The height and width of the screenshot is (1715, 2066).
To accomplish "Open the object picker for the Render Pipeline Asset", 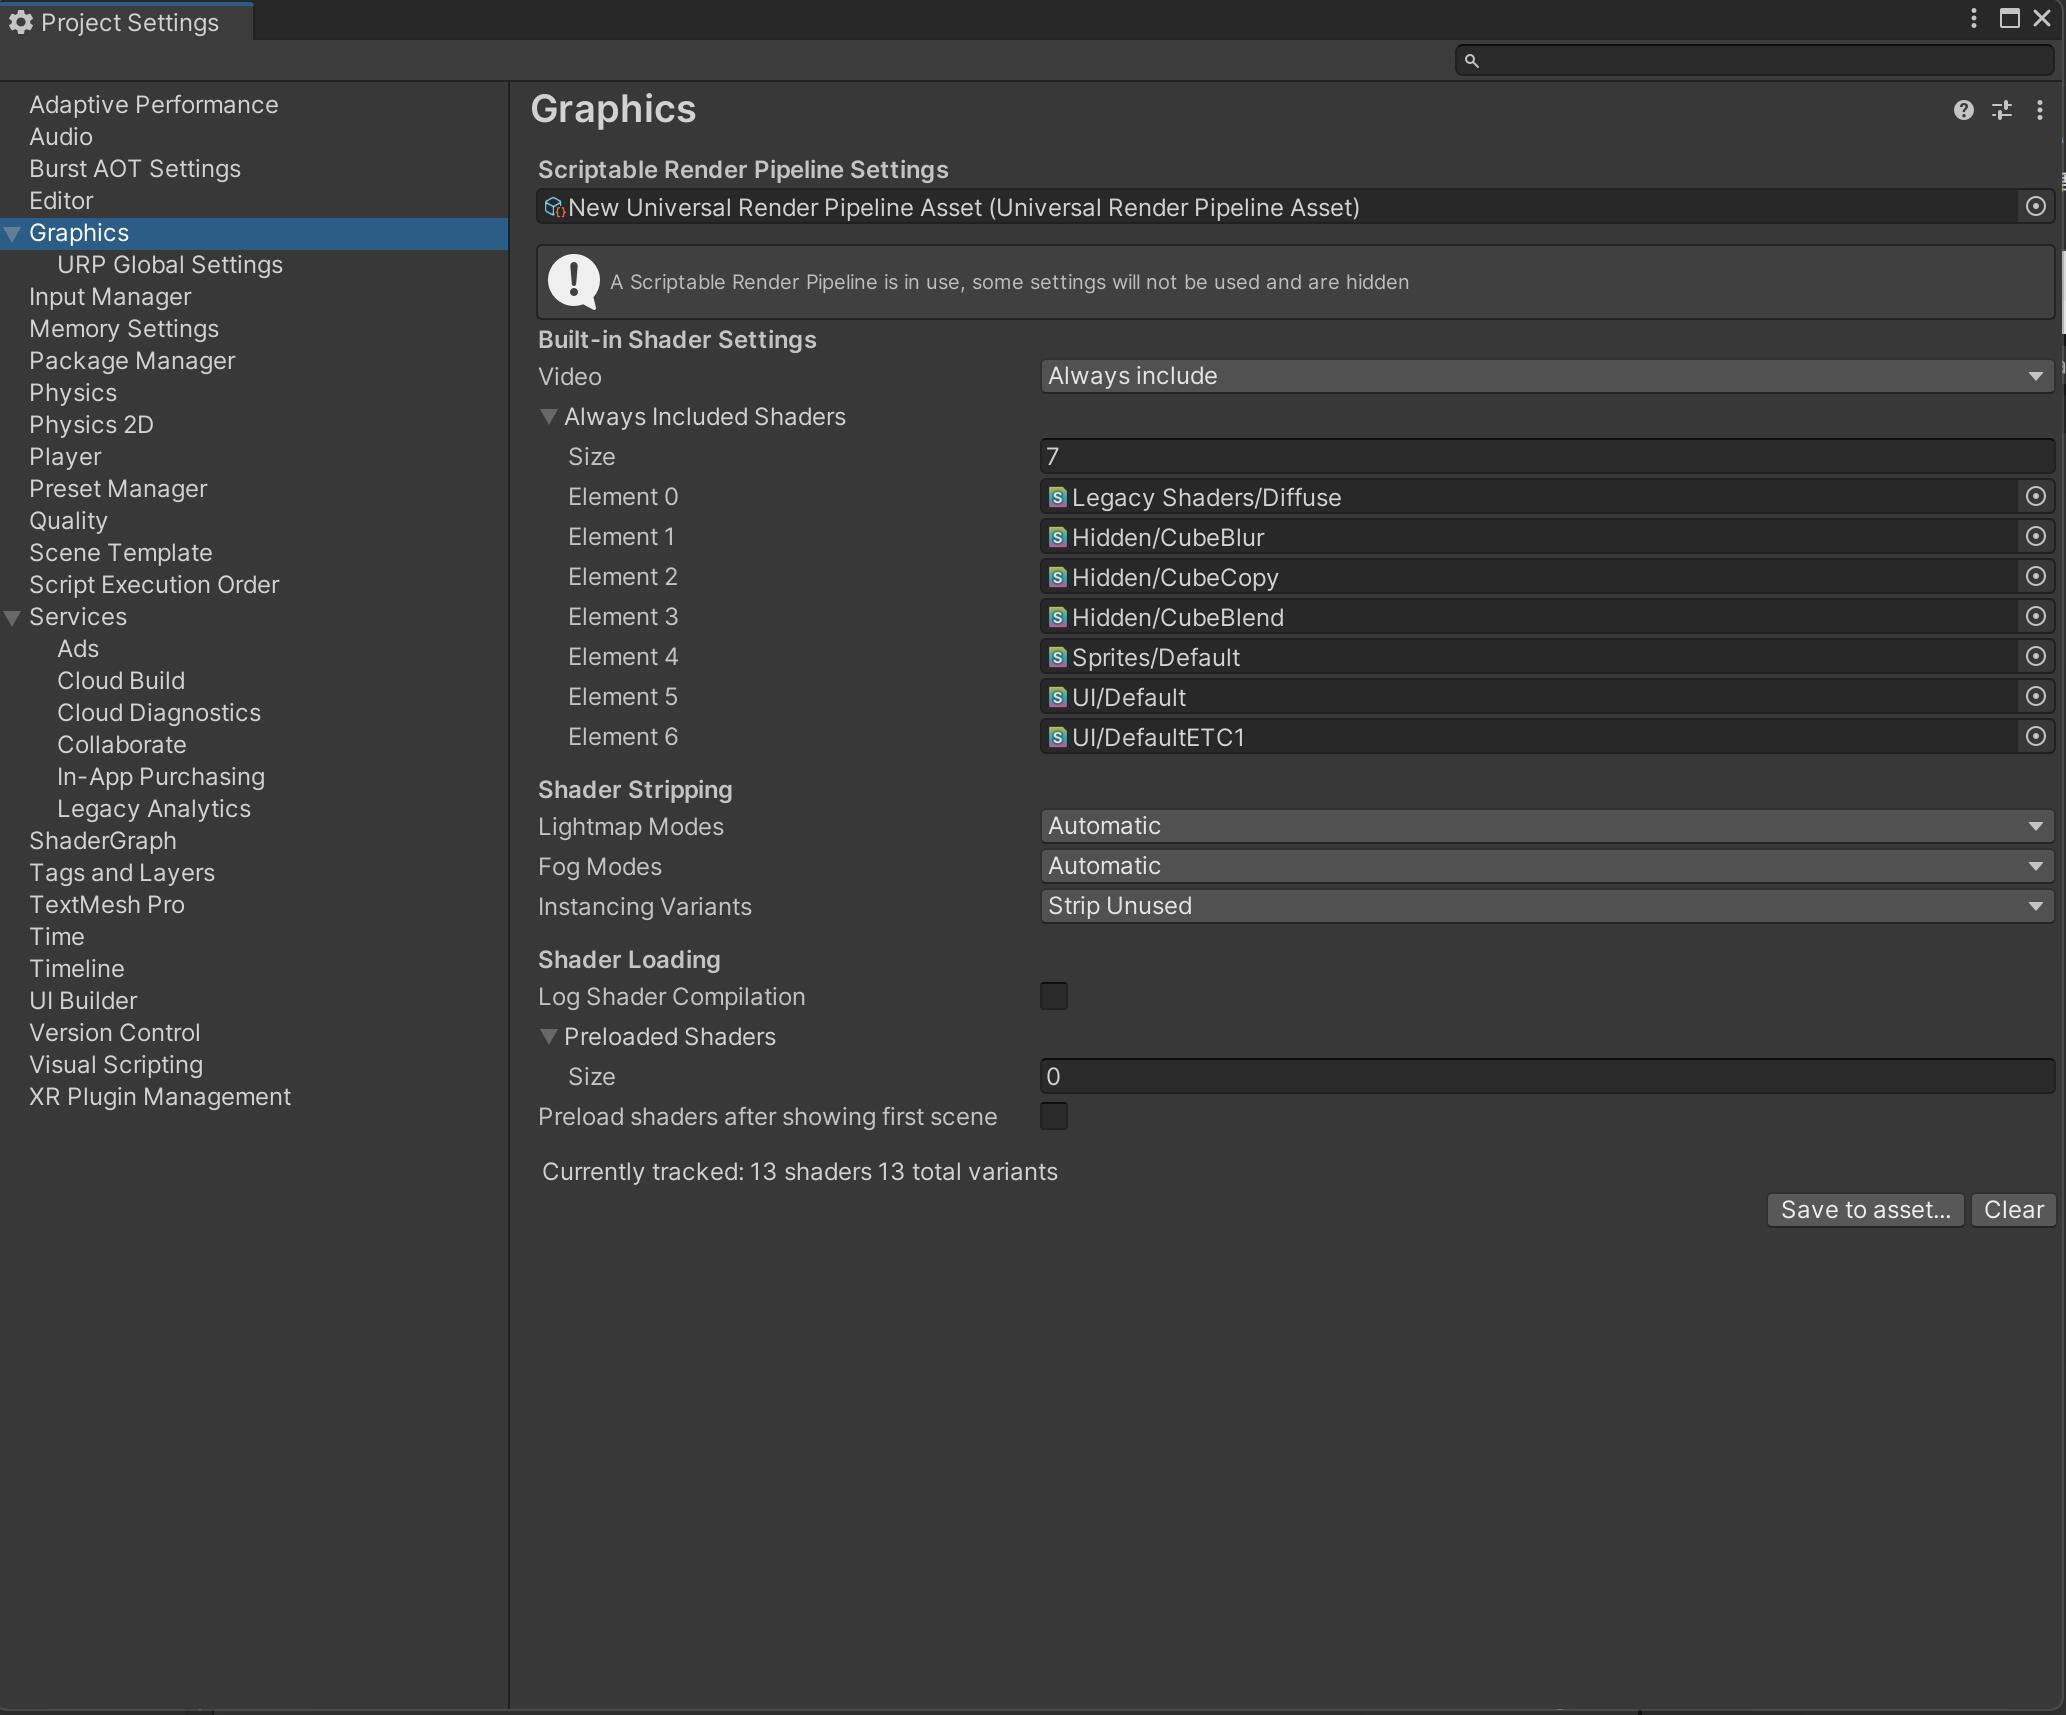I will coord(2037,207).
